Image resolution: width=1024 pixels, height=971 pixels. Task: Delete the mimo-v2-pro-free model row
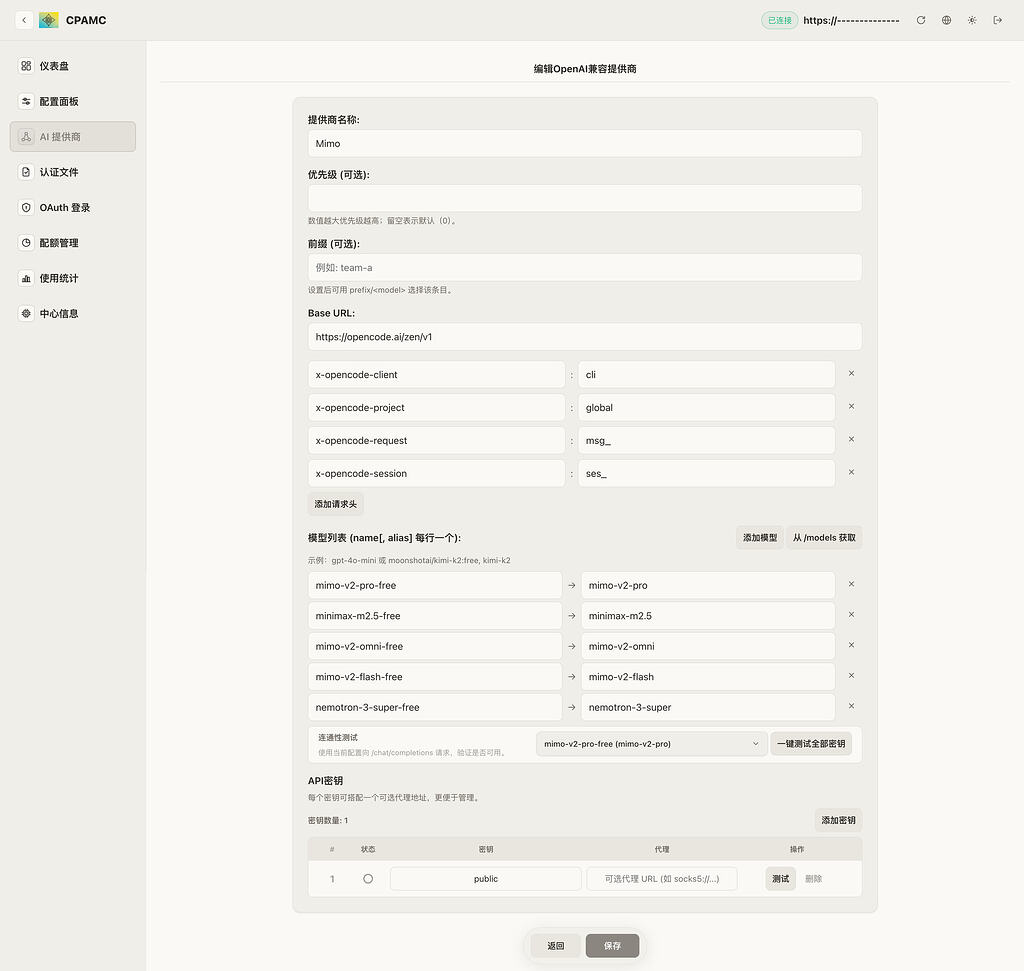tap(852, 584)
